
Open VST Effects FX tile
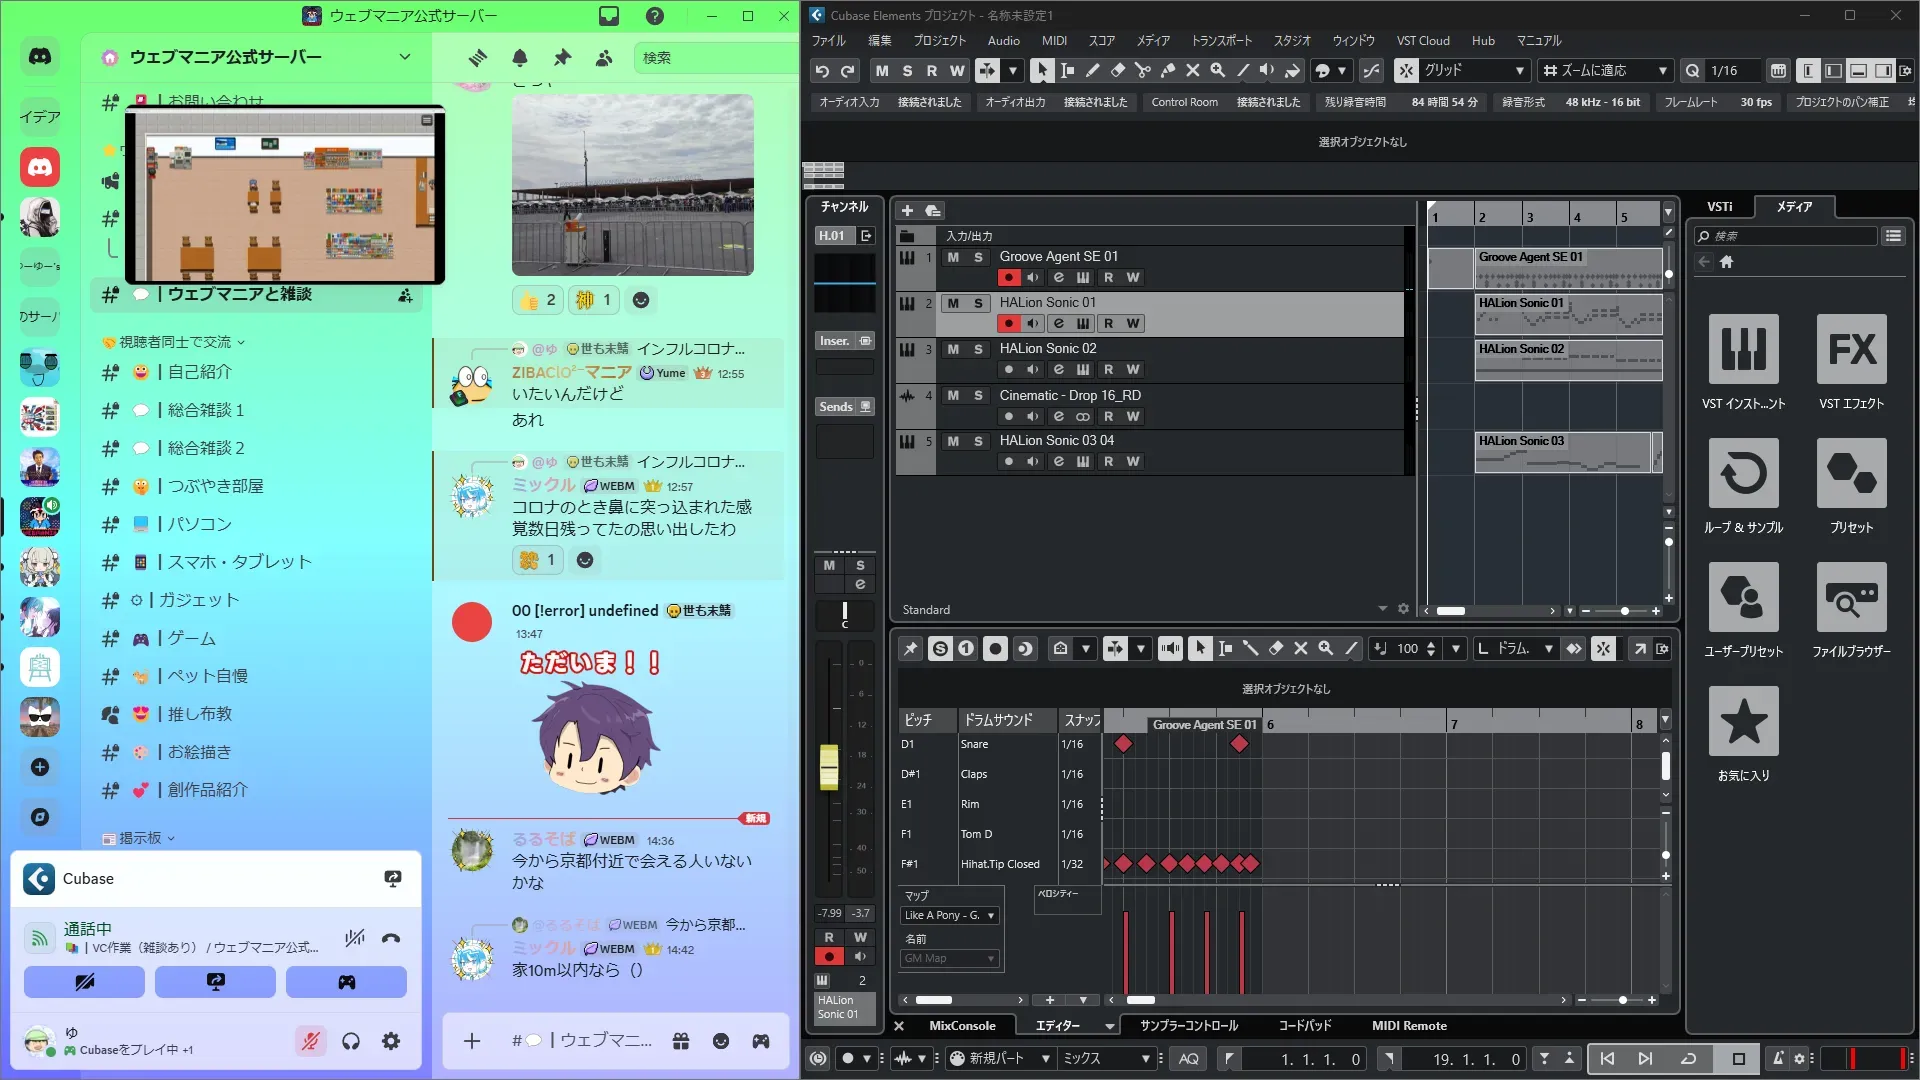pos(1851,349)
